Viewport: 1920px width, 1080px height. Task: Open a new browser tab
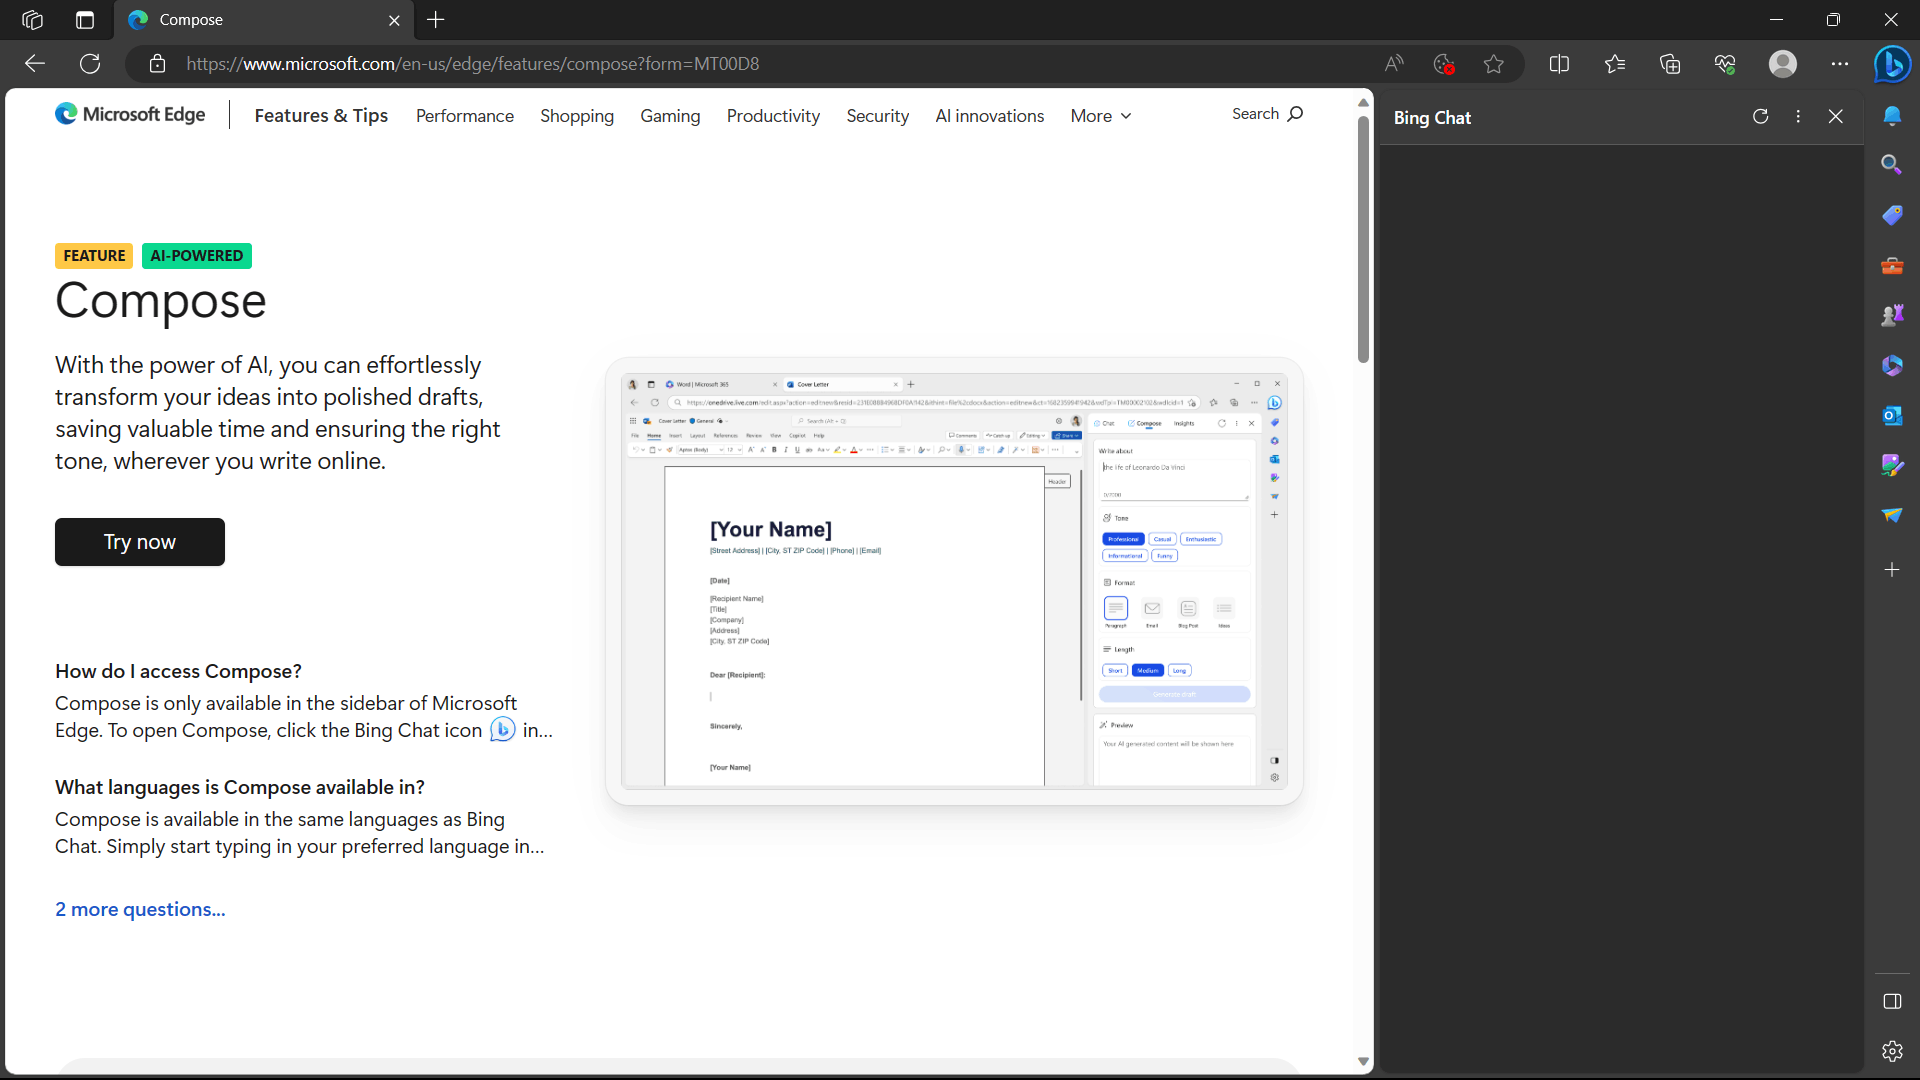[x=436, y=20]
